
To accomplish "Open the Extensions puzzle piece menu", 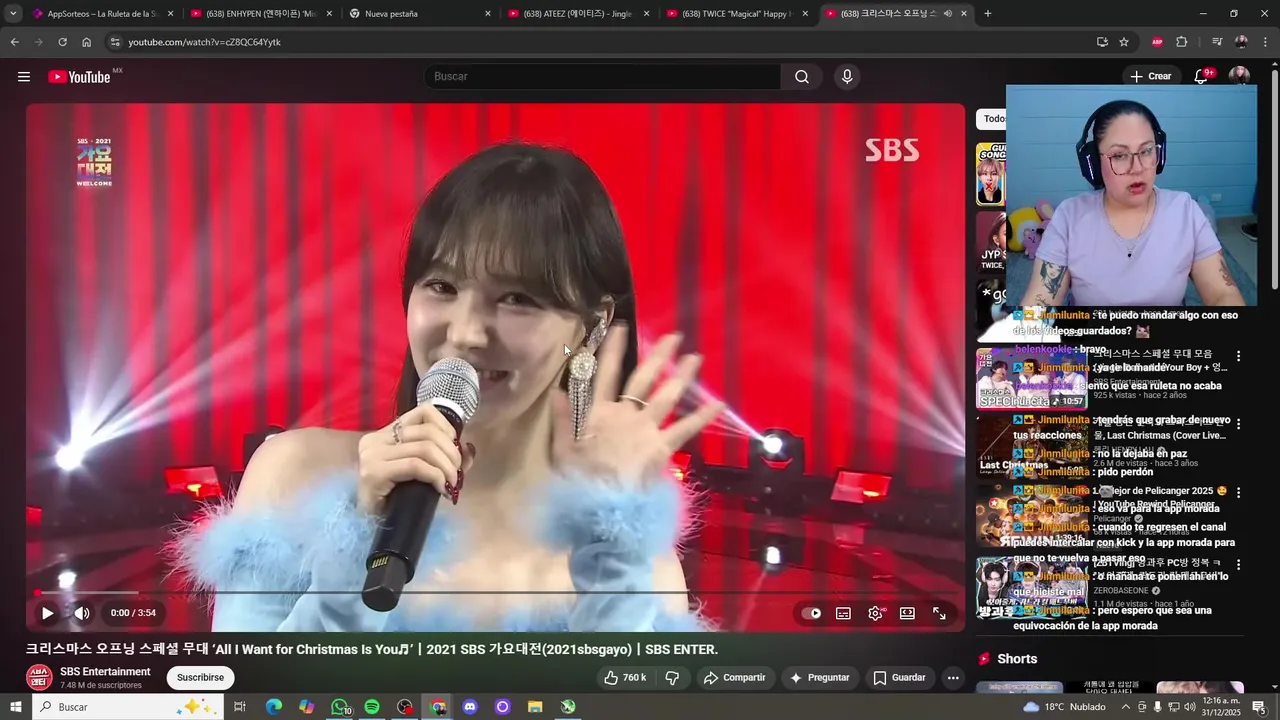I will tap(1181, 42).
